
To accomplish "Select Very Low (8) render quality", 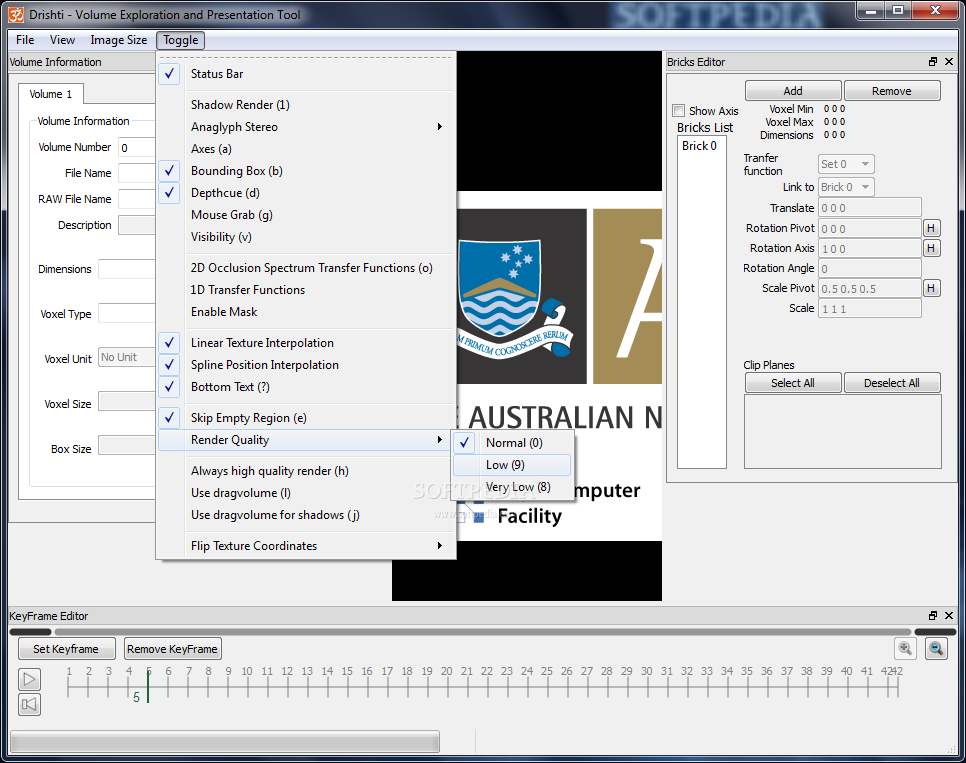I will [x=513, y=487].
